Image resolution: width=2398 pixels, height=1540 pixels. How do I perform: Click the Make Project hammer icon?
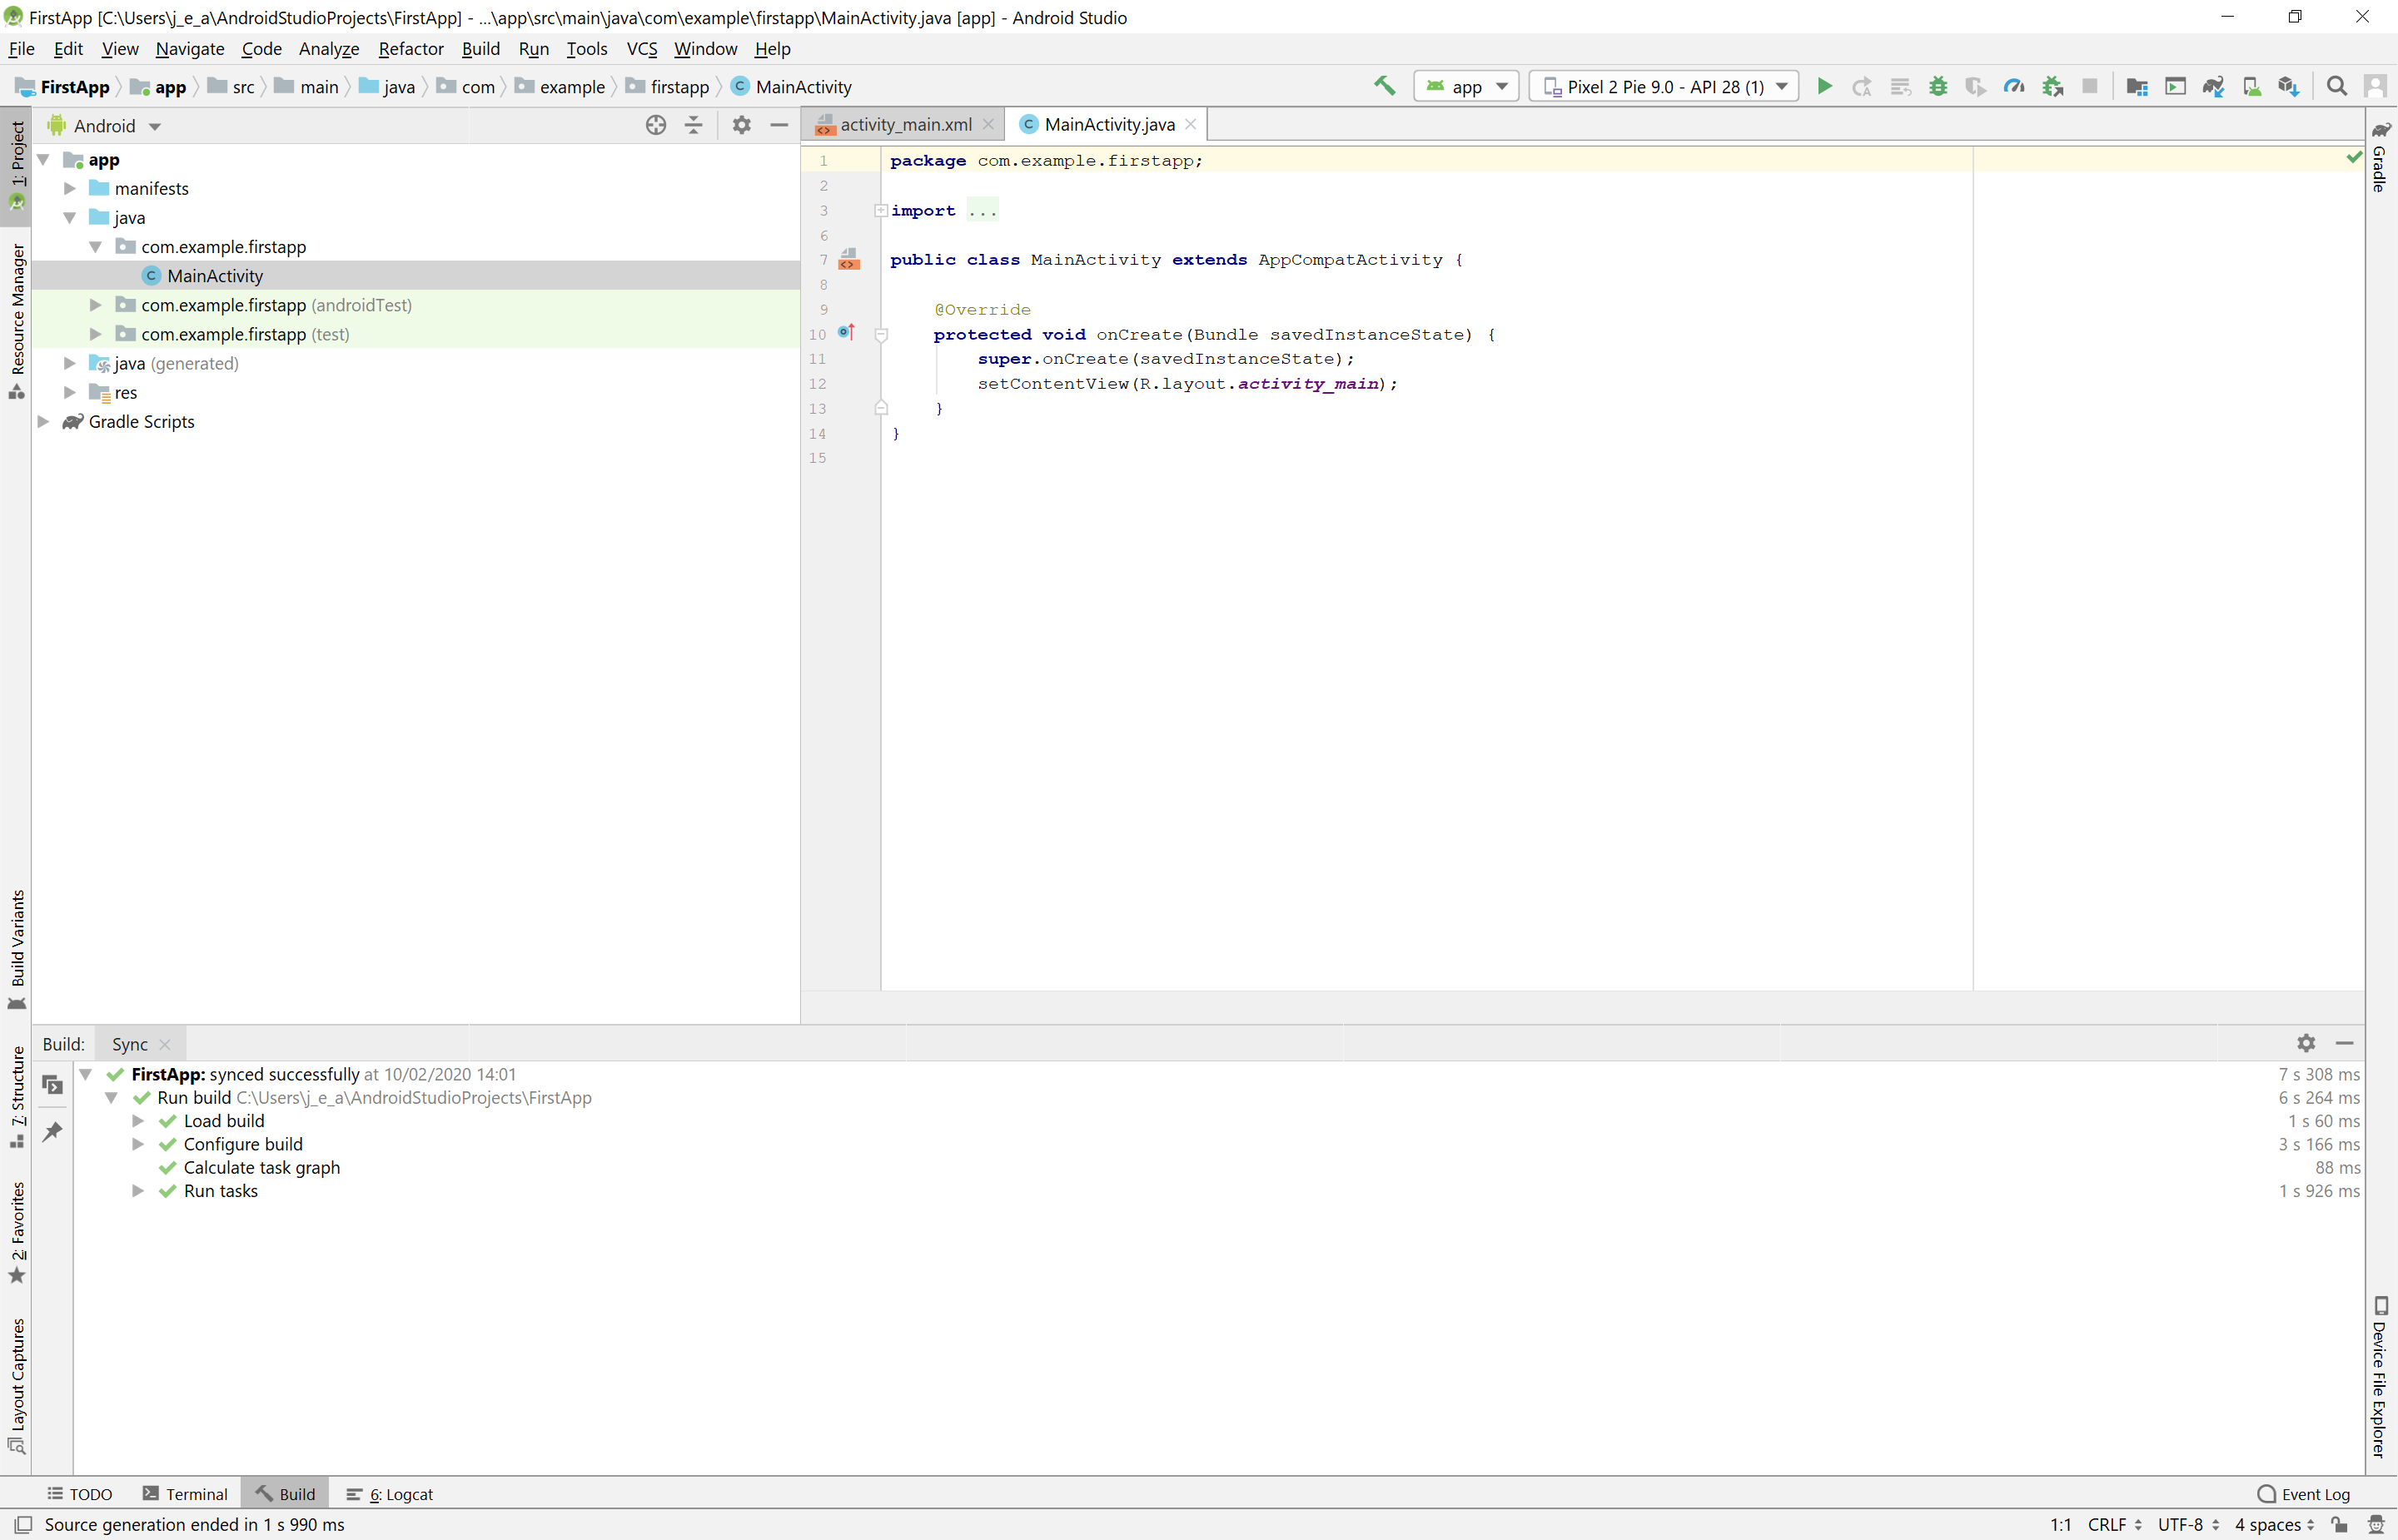pyautogui.click(x=1384, y=86)
